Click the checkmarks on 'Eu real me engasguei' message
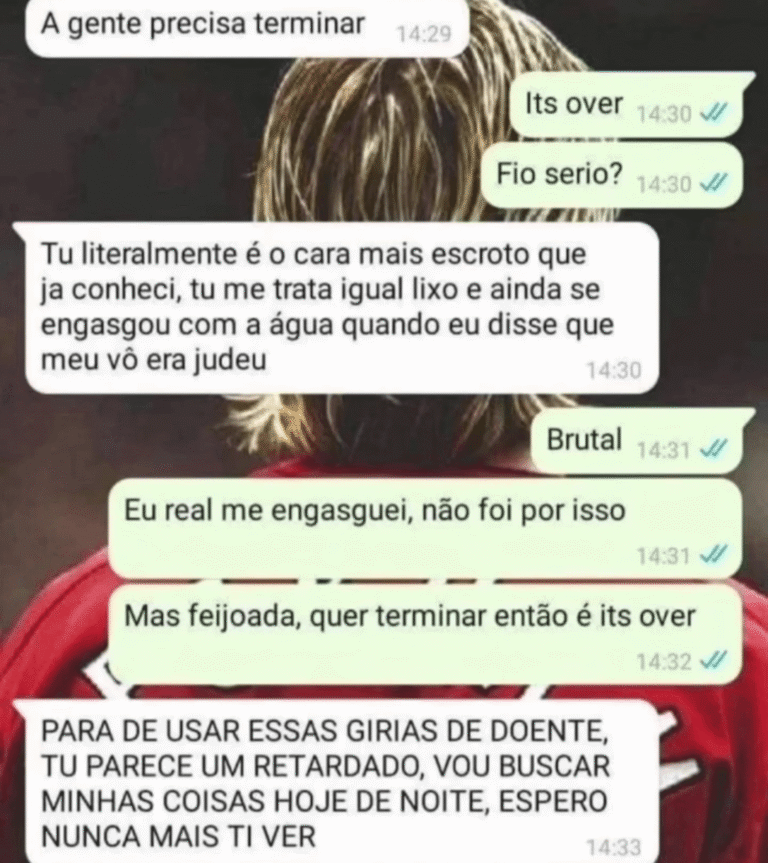This screenshot has height=863, width=768. (713, 555)
